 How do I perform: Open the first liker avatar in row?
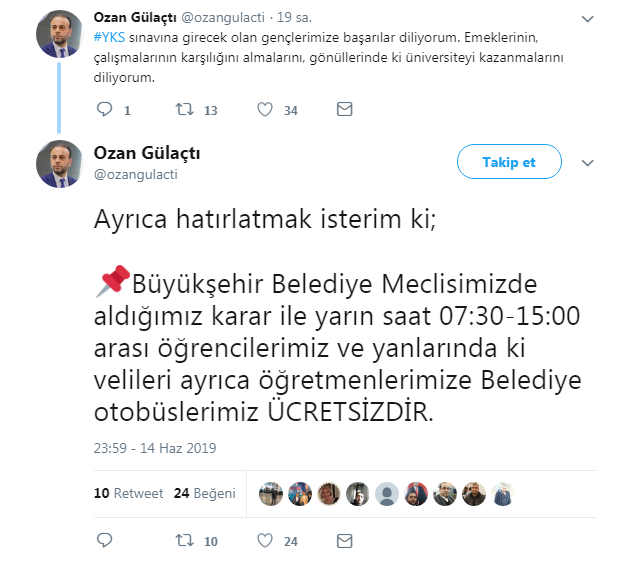(271, 494)
